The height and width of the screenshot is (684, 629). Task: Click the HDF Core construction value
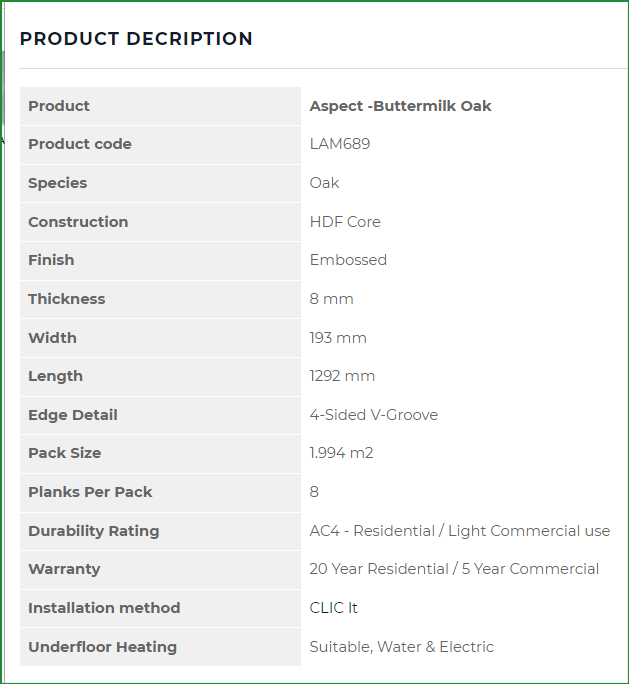coord(345,222)
